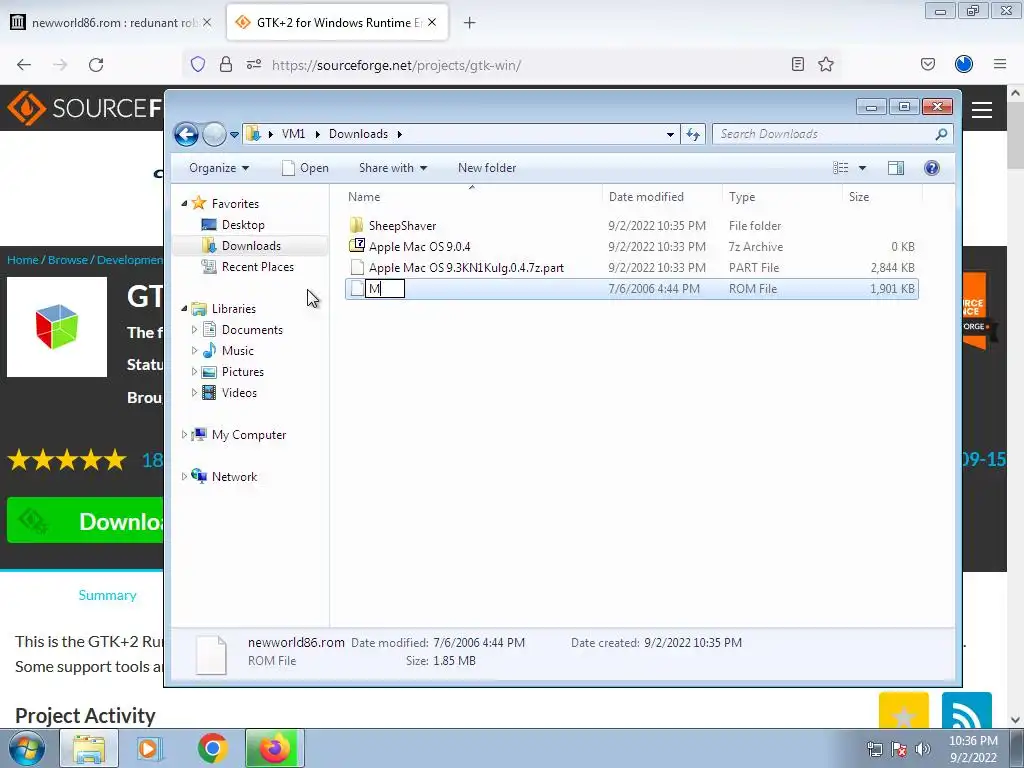Select Recent Places in Favorites

coord(257,266)
